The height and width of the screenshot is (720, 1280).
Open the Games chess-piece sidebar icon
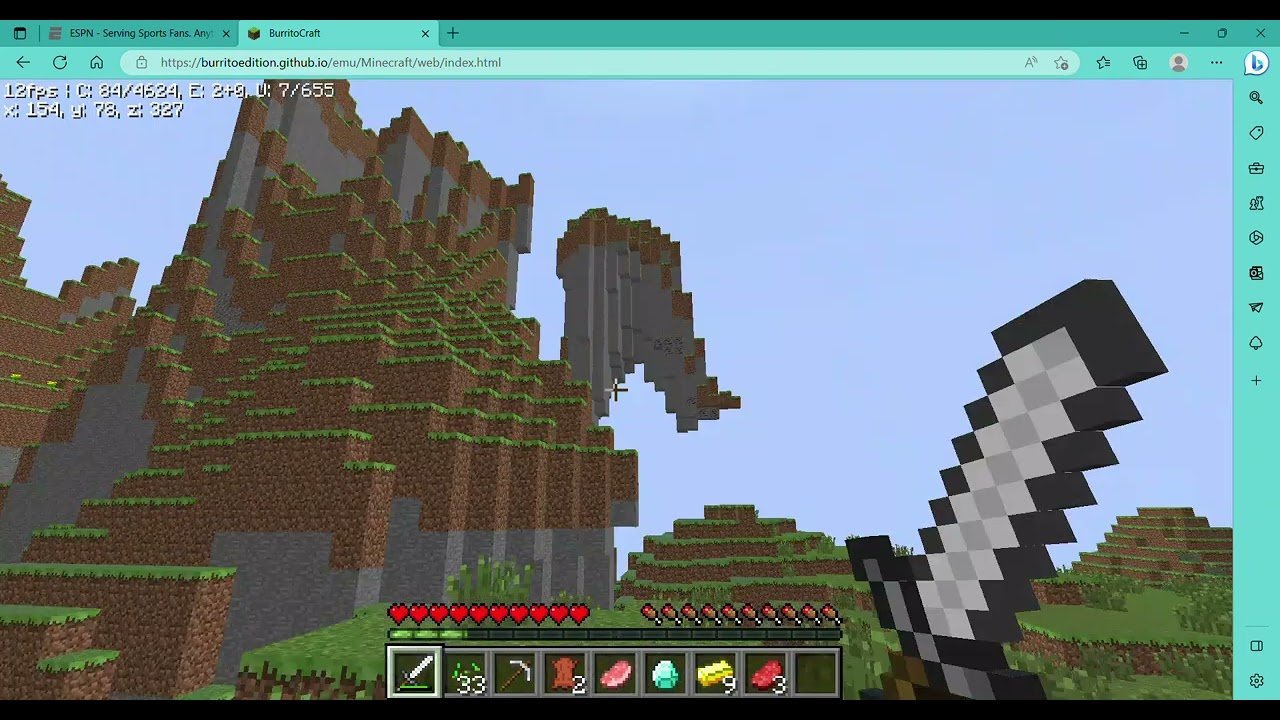pyautogui.click(x=1256, y=203)
